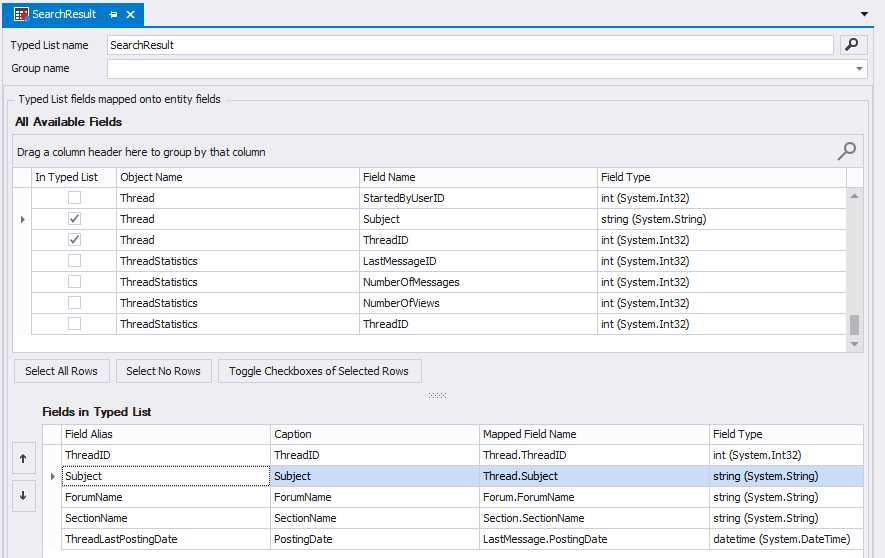
Task: Click the Select All Rows button
Action: click(62, 371)
